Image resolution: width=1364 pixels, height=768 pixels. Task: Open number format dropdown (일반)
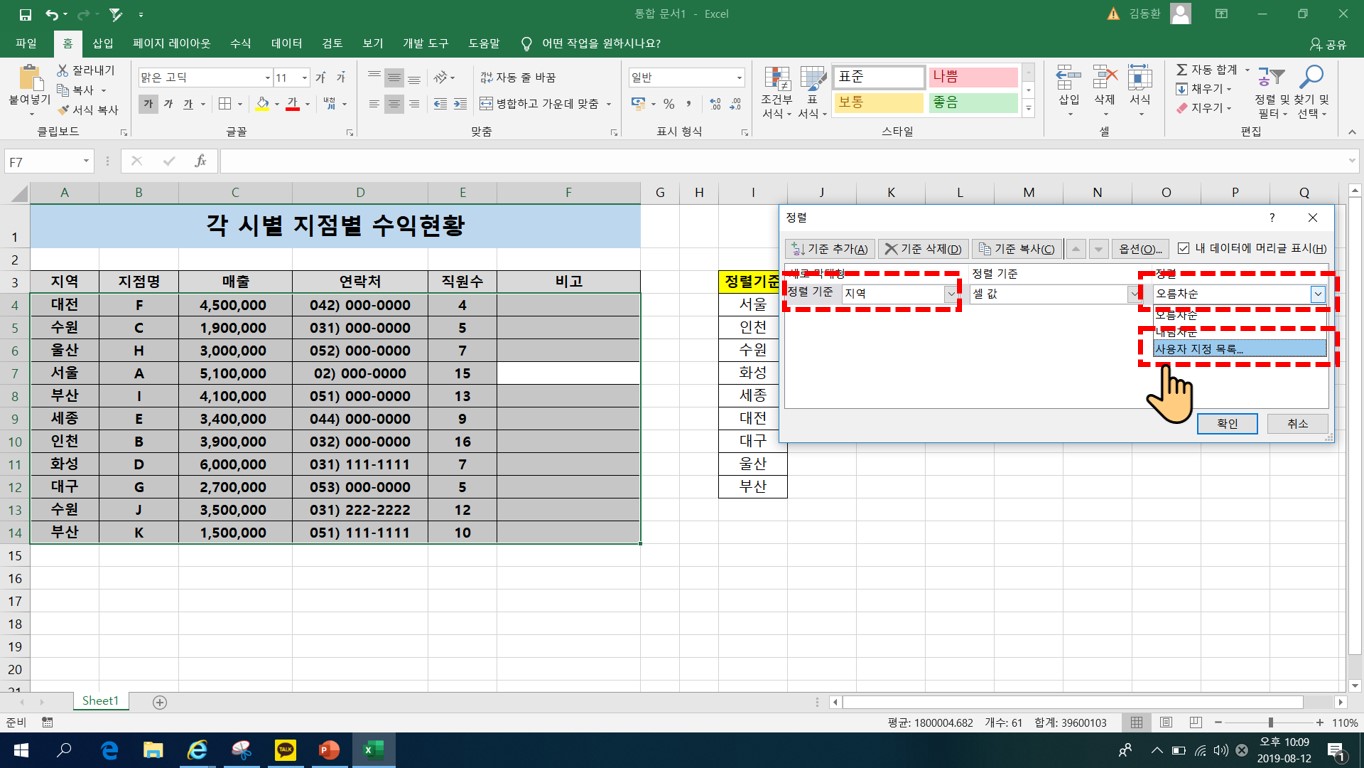[x=739, y=78]
